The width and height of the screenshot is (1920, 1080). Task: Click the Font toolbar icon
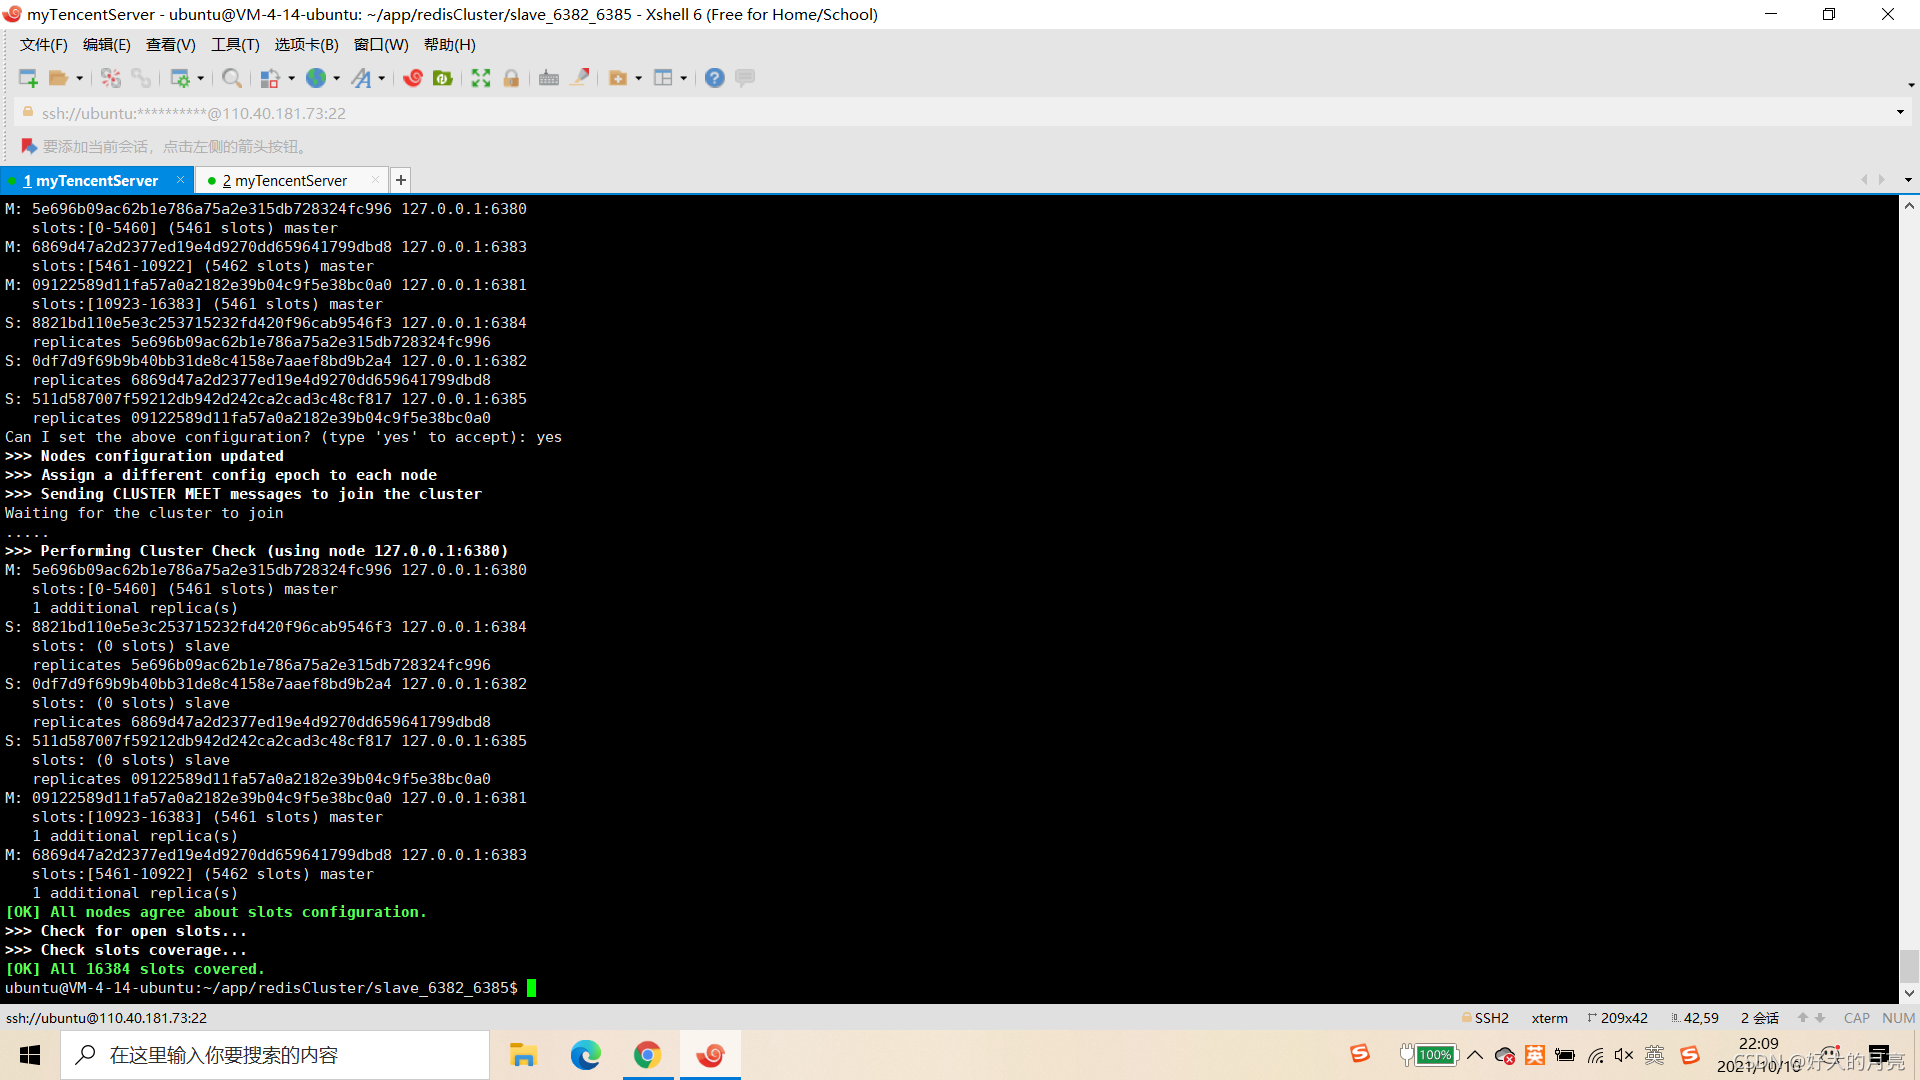click(361, 78)
